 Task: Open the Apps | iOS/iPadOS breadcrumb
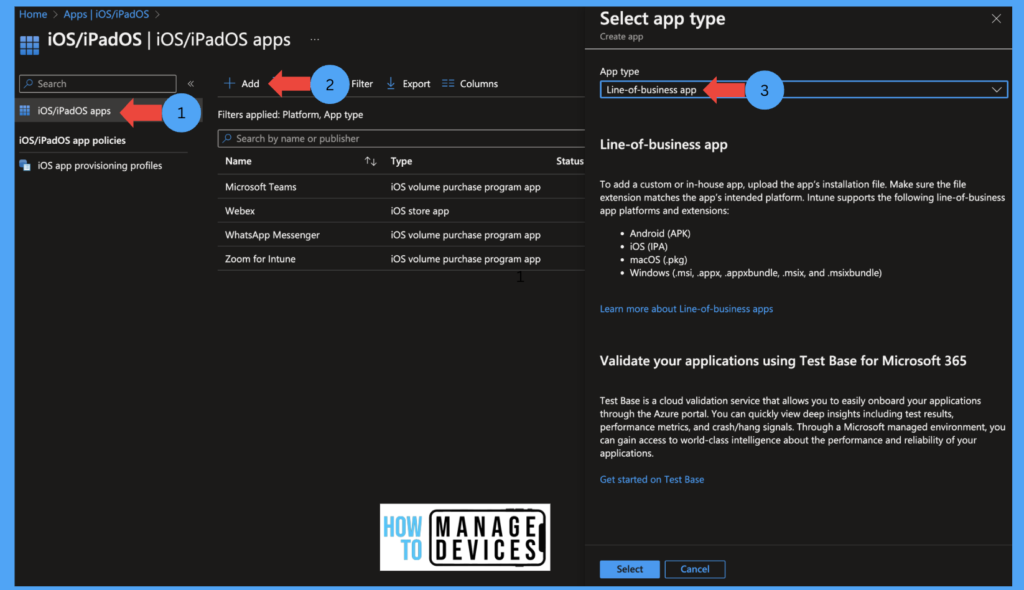point(106,14)
